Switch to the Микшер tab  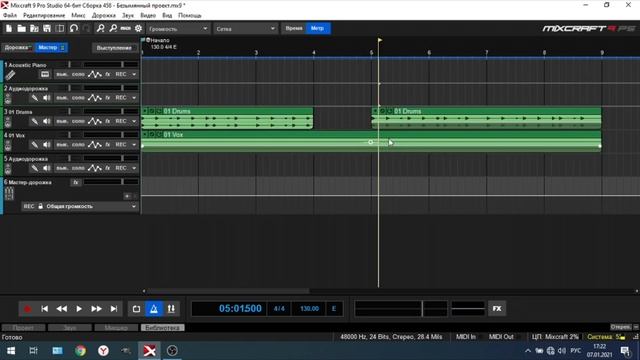coord(116,328)
